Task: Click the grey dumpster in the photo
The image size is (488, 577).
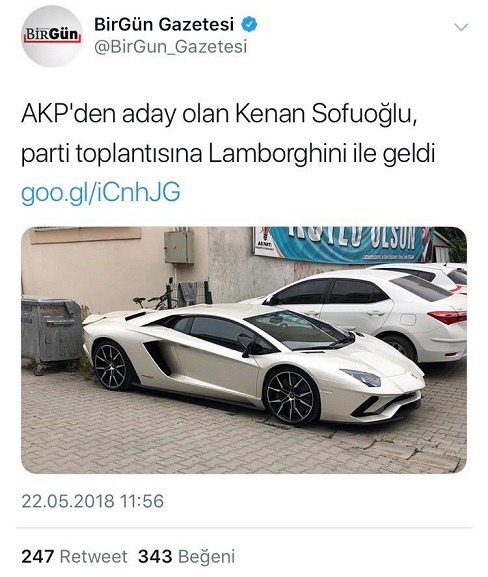Action: coord(51,334)
